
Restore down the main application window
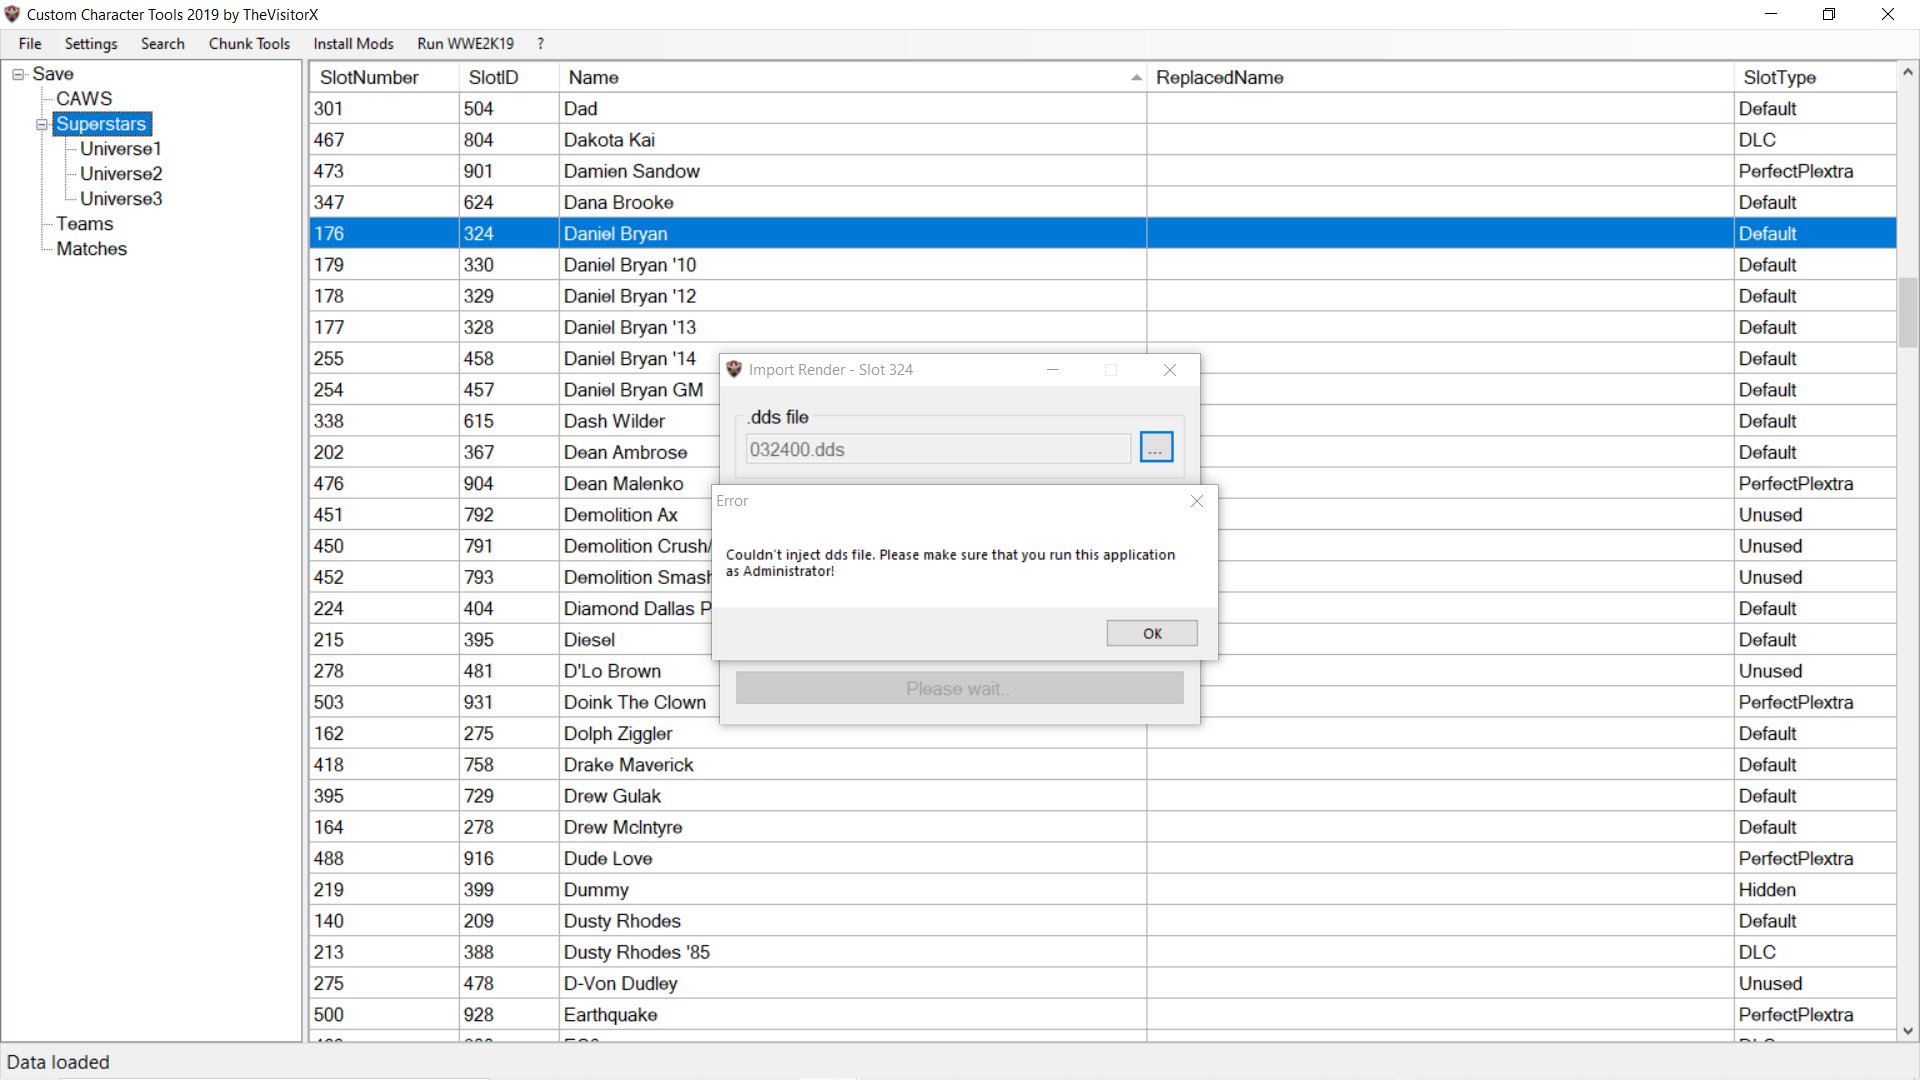[1829, 14]
